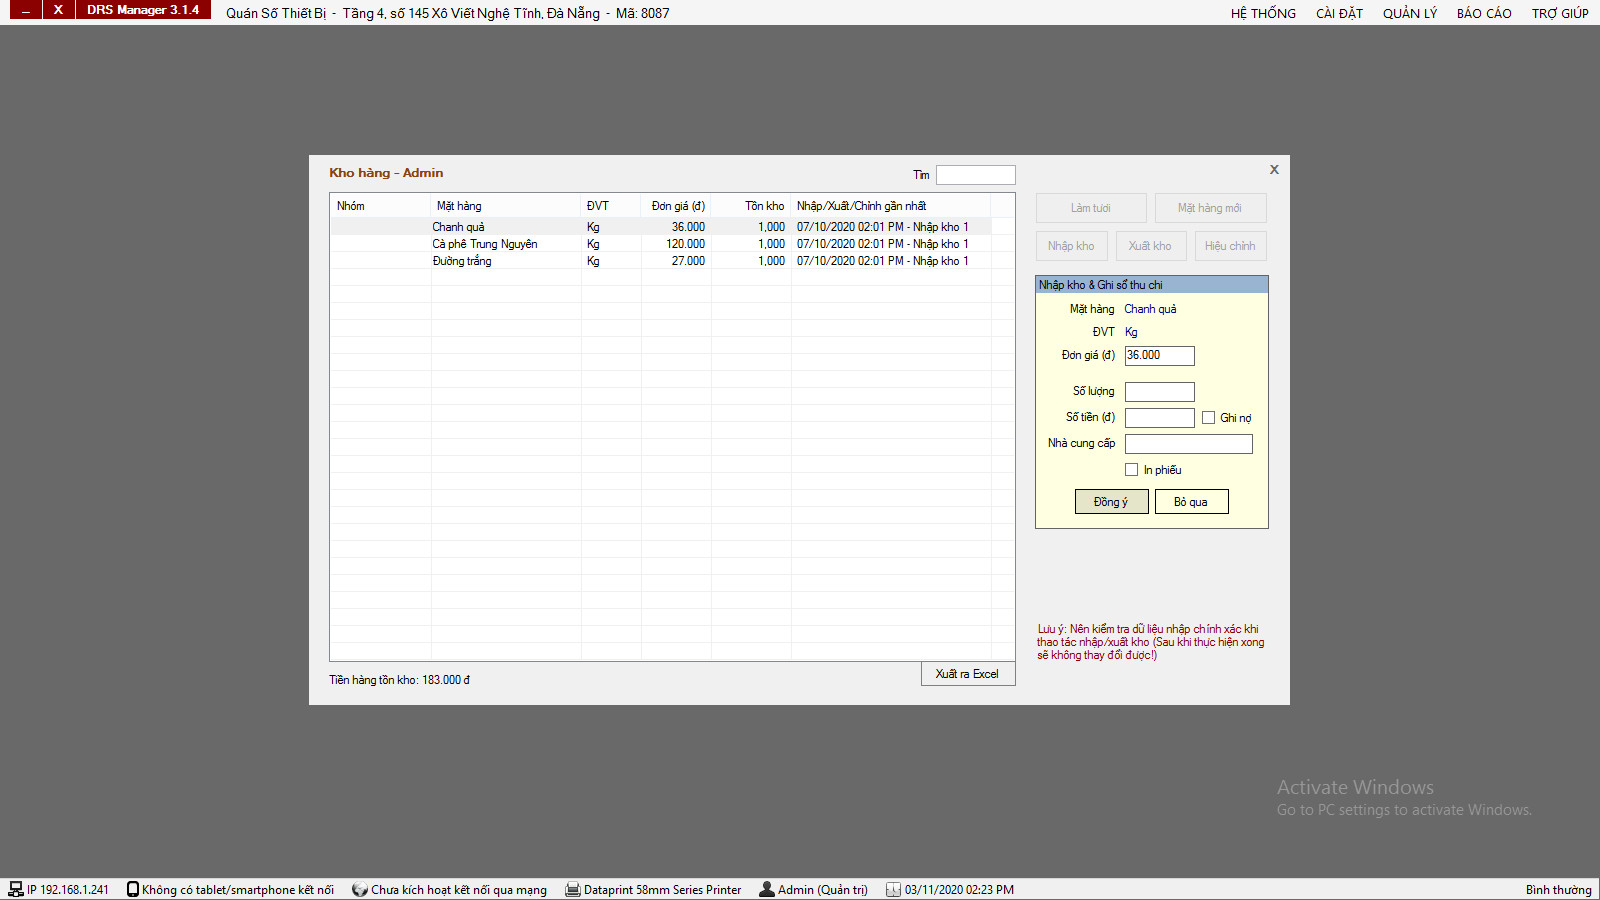
Task: Open the QUẢN LÝ menu
Action: (x=1409, y=13)
